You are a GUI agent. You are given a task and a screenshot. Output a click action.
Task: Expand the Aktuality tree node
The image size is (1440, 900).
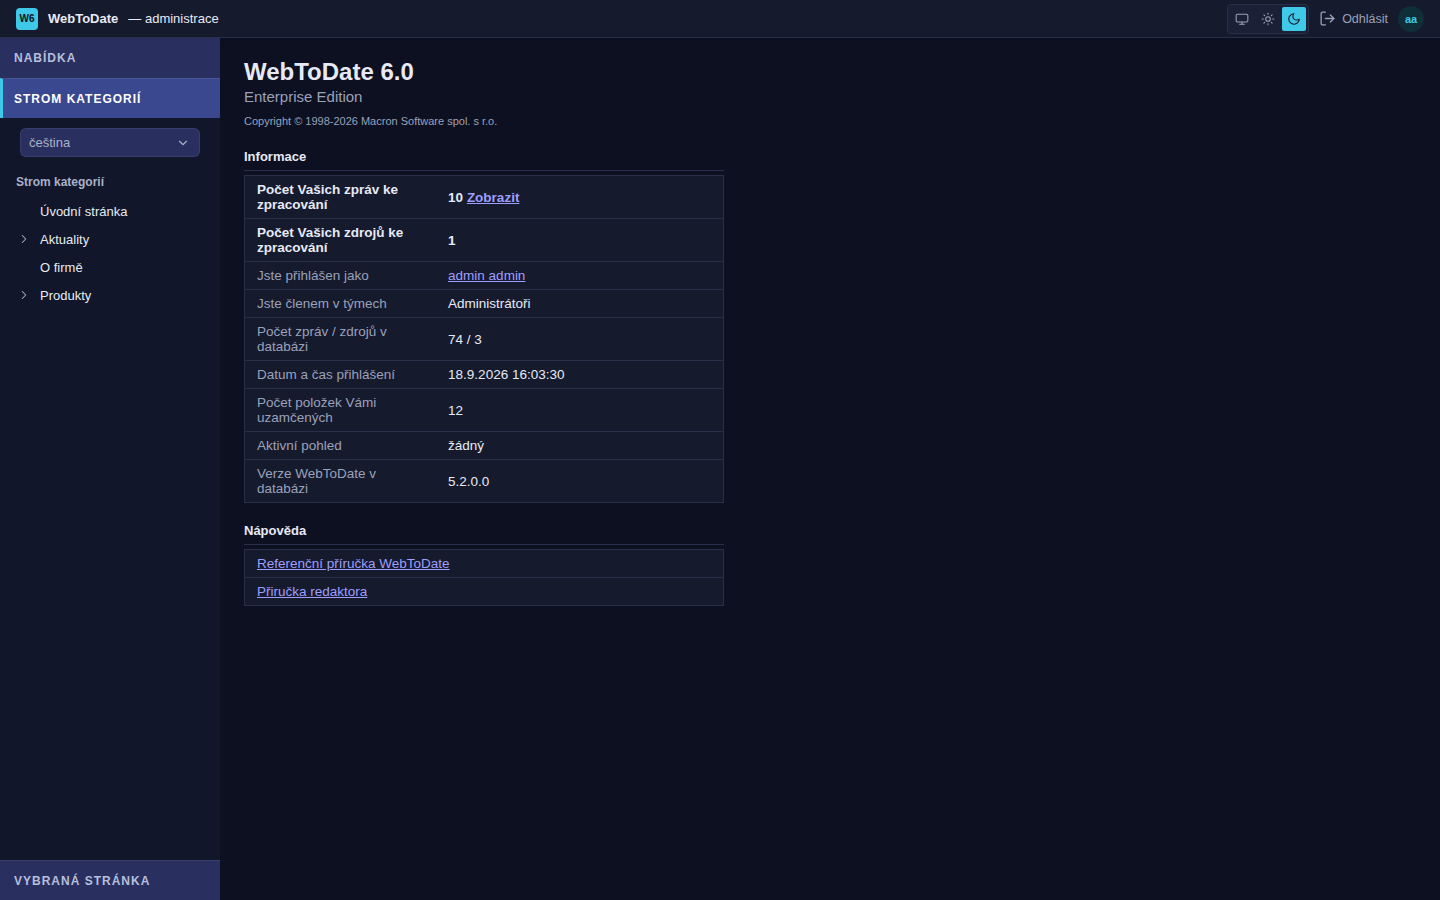coord(24,239)
